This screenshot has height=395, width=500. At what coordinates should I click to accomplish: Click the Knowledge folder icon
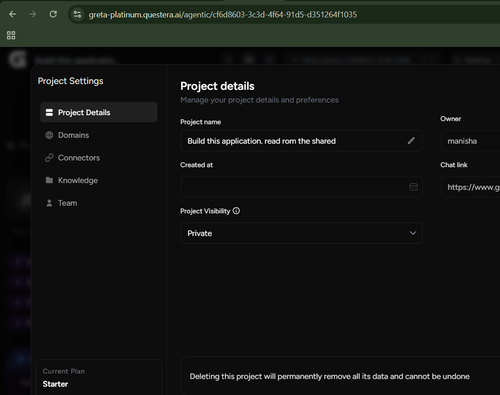[49, 180]
